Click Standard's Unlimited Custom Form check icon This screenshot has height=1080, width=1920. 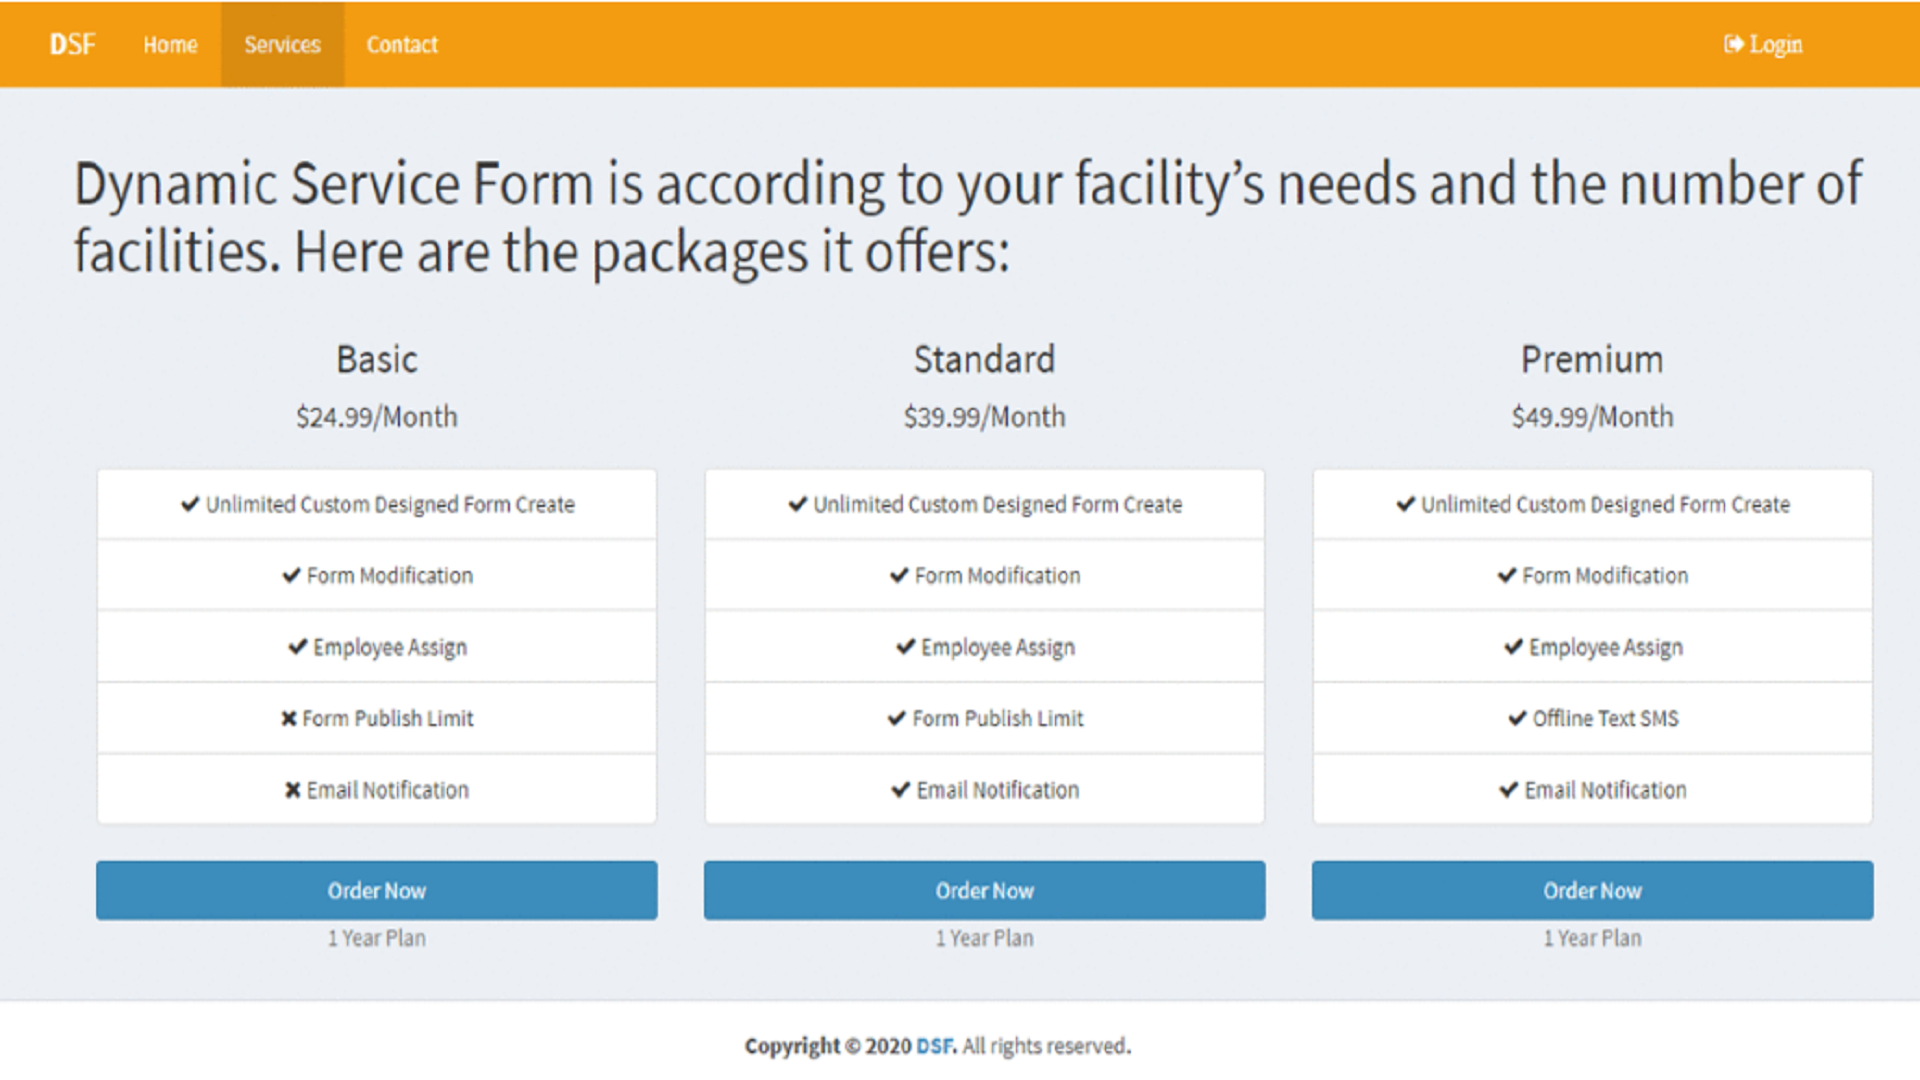(x=798, y=504)
